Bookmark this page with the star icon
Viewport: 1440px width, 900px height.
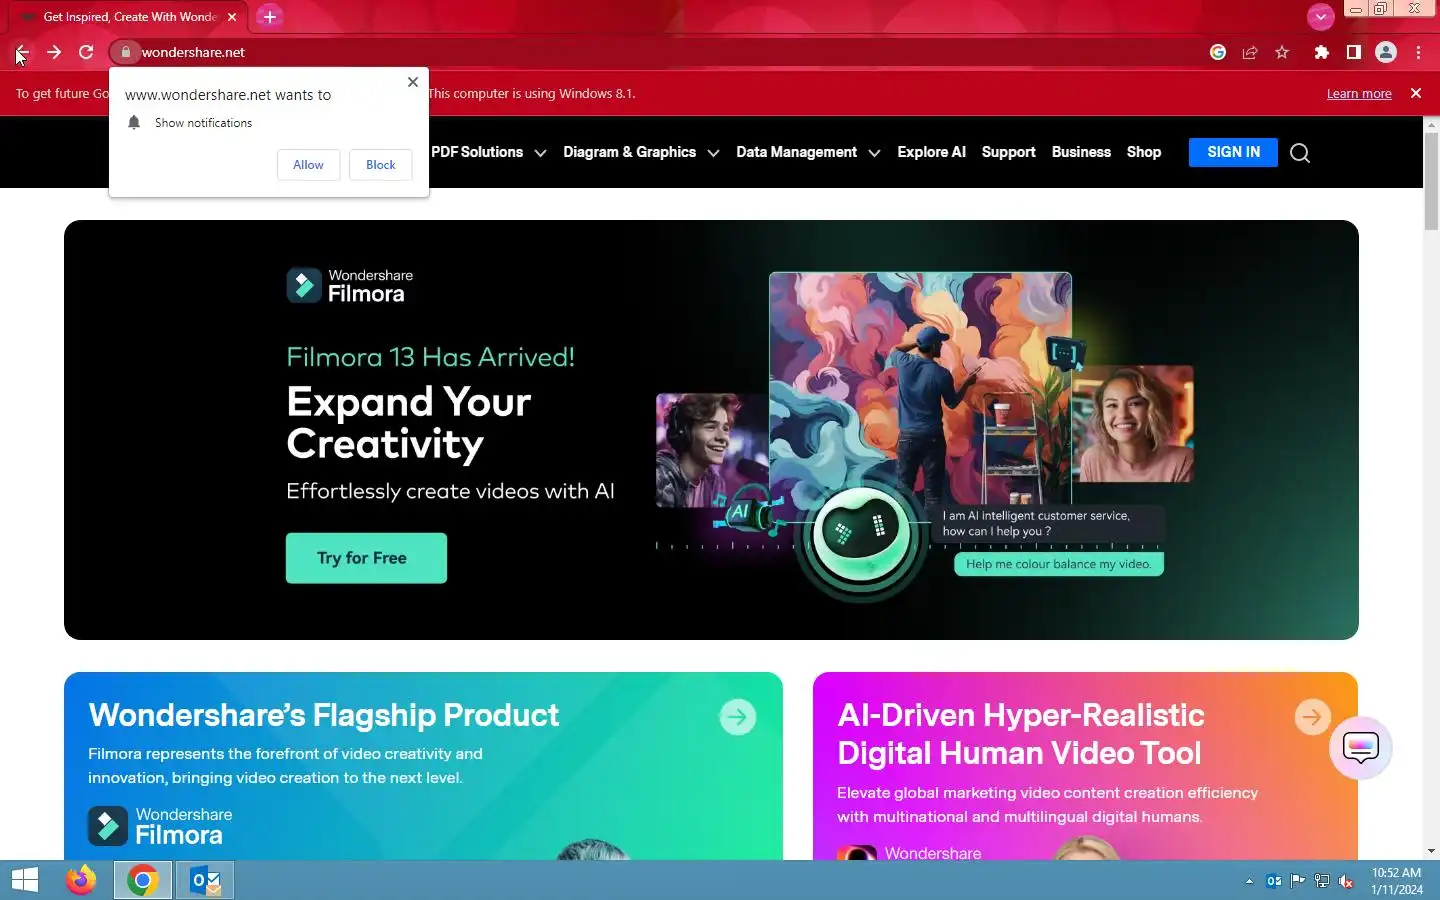coord(1282,52)
